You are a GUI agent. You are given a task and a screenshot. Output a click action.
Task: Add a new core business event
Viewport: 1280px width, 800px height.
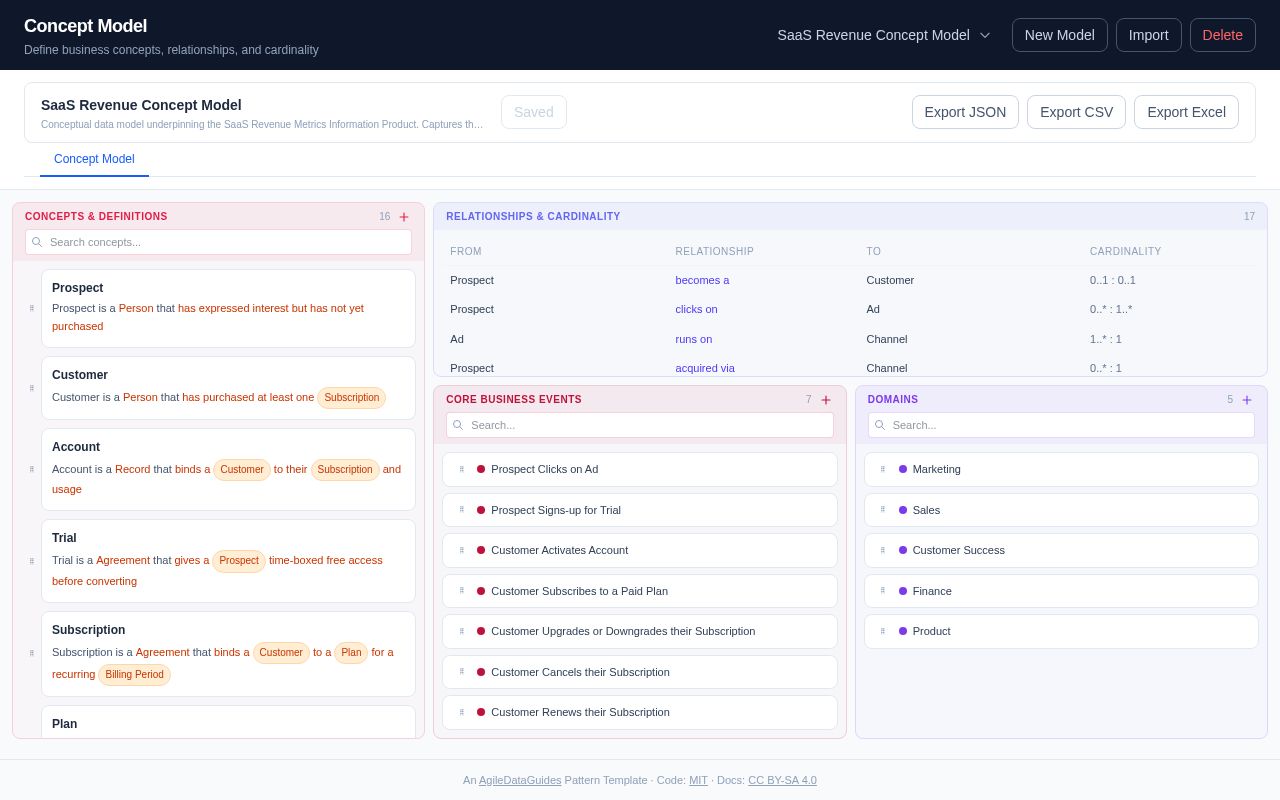[826, 400]
